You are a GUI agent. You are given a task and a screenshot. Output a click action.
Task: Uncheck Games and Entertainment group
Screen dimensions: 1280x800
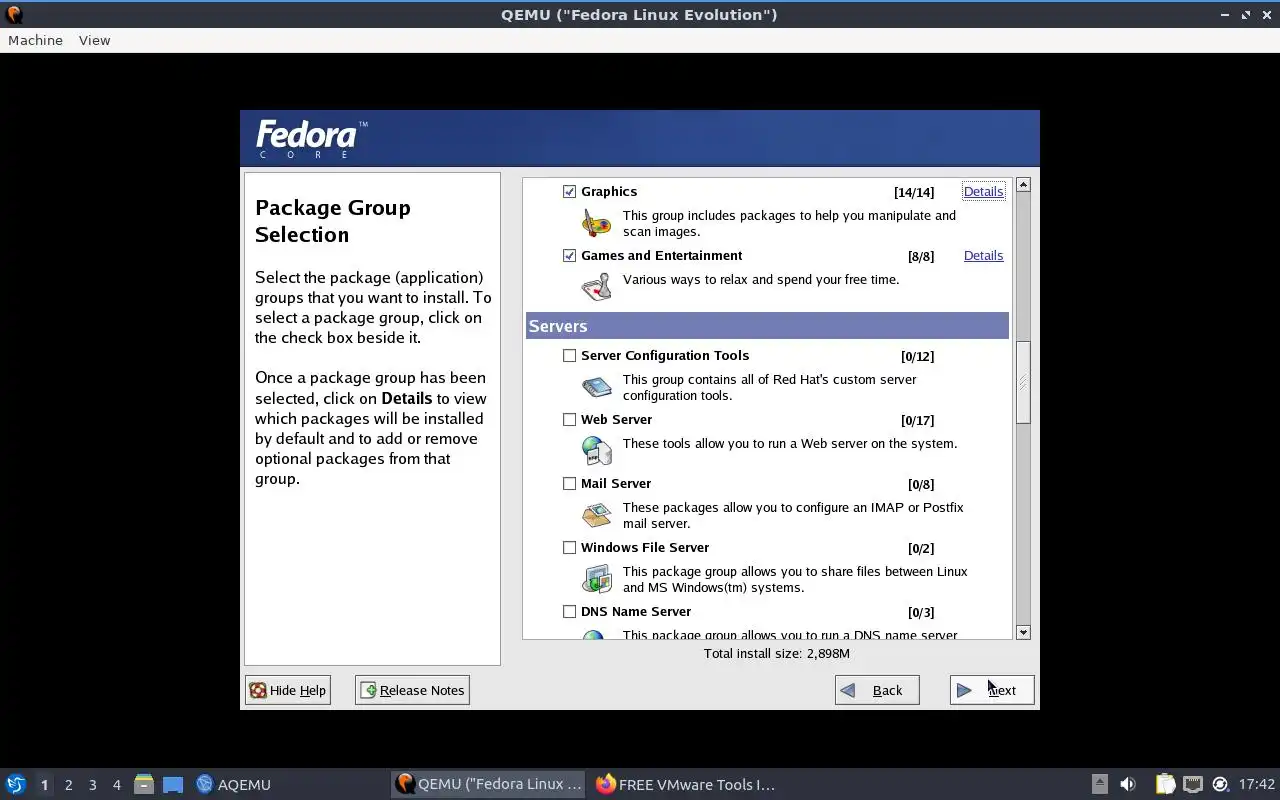coord(570,256)
